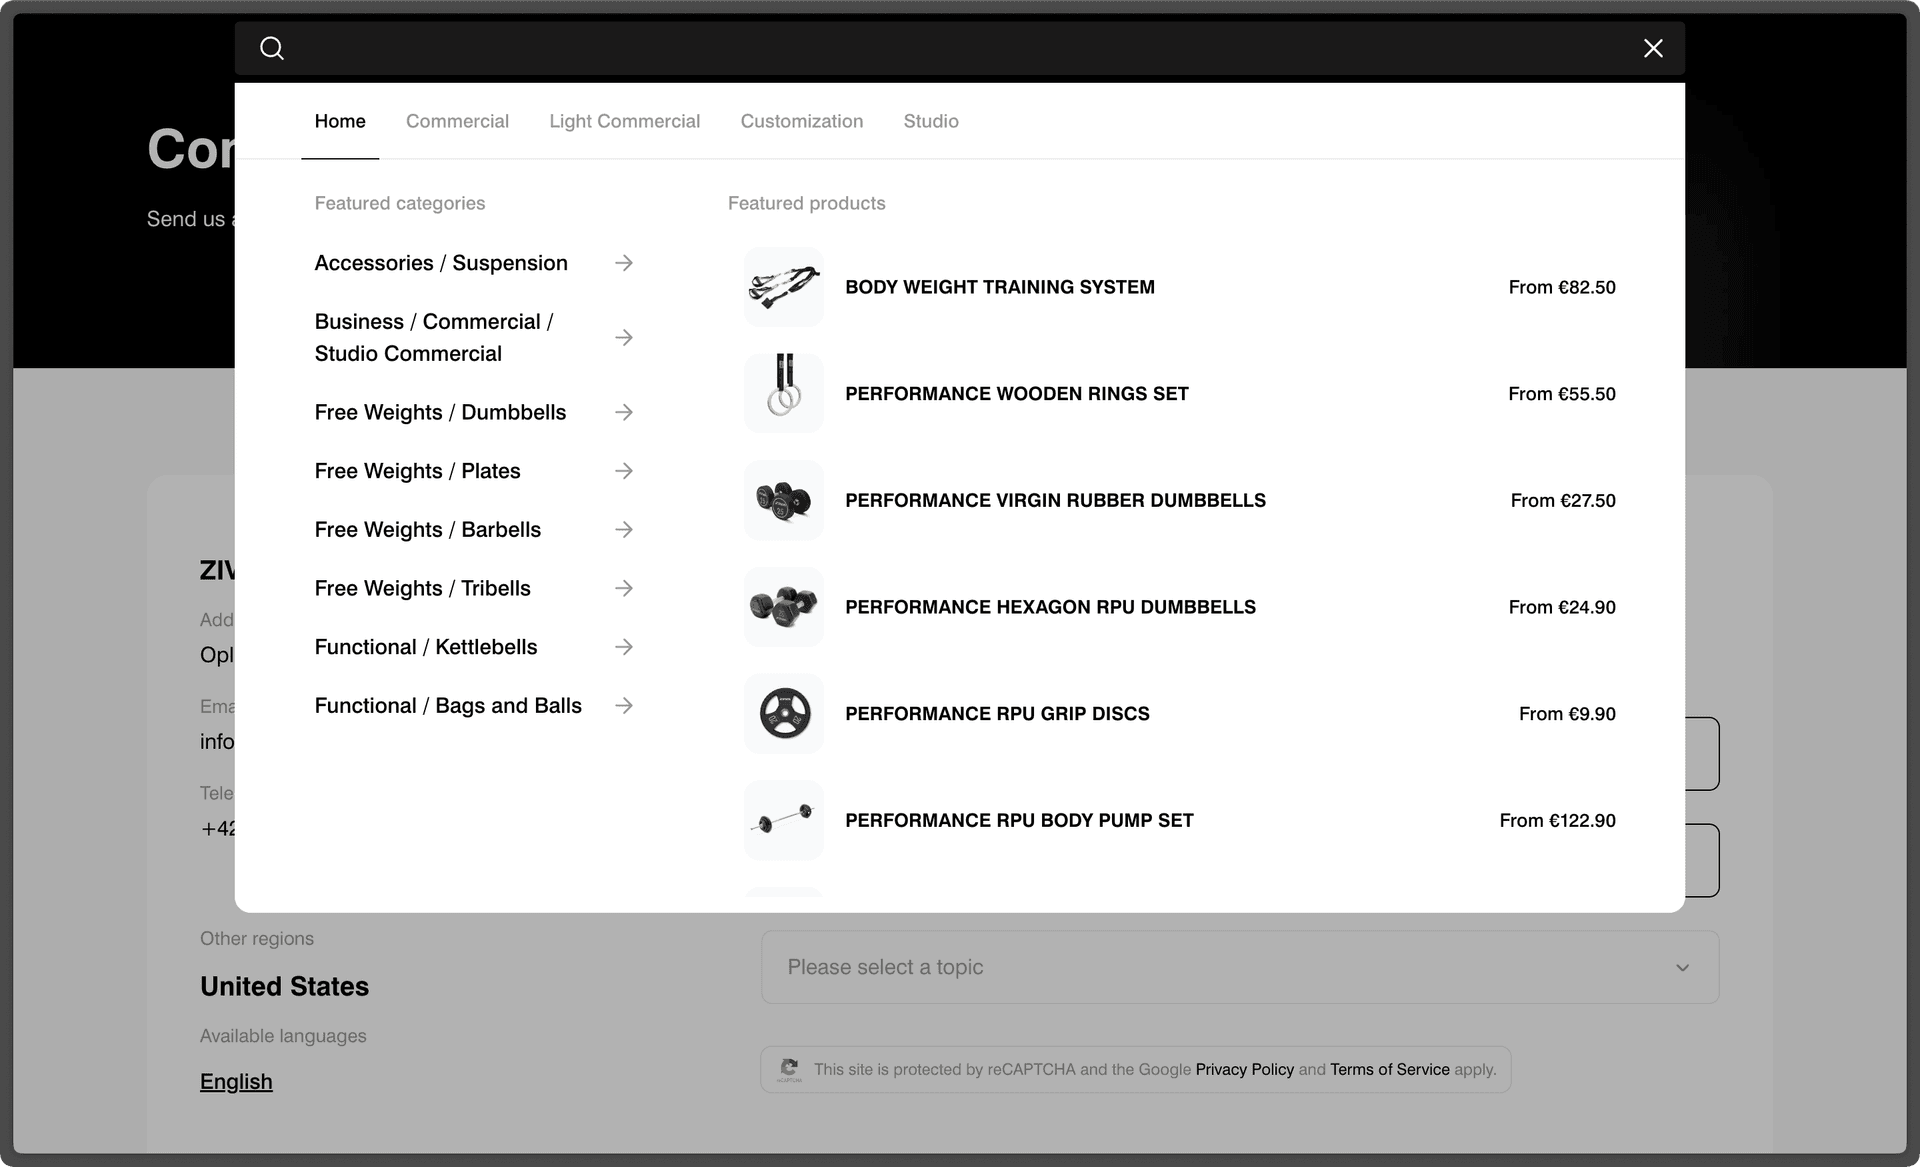The width and height of the screenshot is (1920, 1167).
Task: Open Performance Wooden Rings Set product
Action: coord(1016,394)
